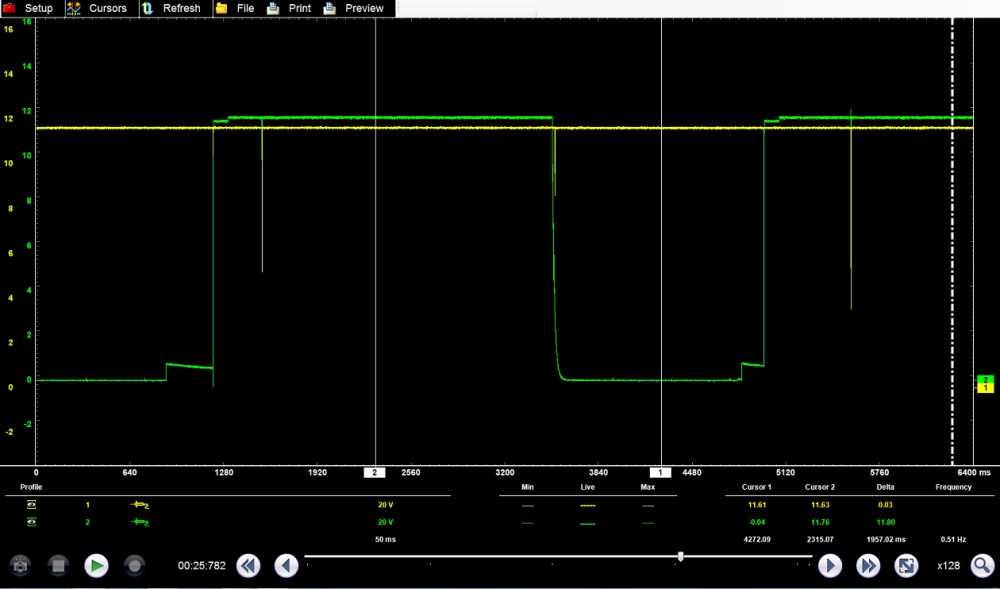Click the Print button

[288, 8]
